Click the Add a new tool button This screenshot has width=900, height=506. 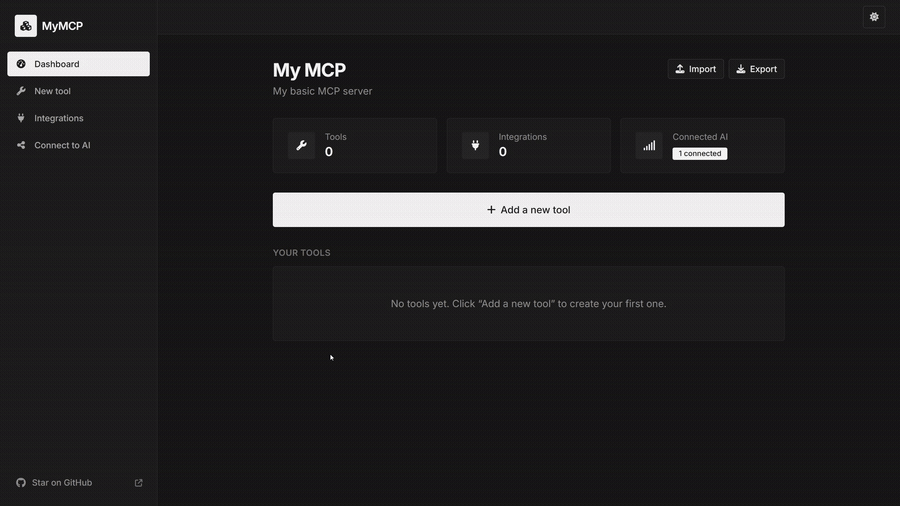pyautogui.click(x=529, y=209)
